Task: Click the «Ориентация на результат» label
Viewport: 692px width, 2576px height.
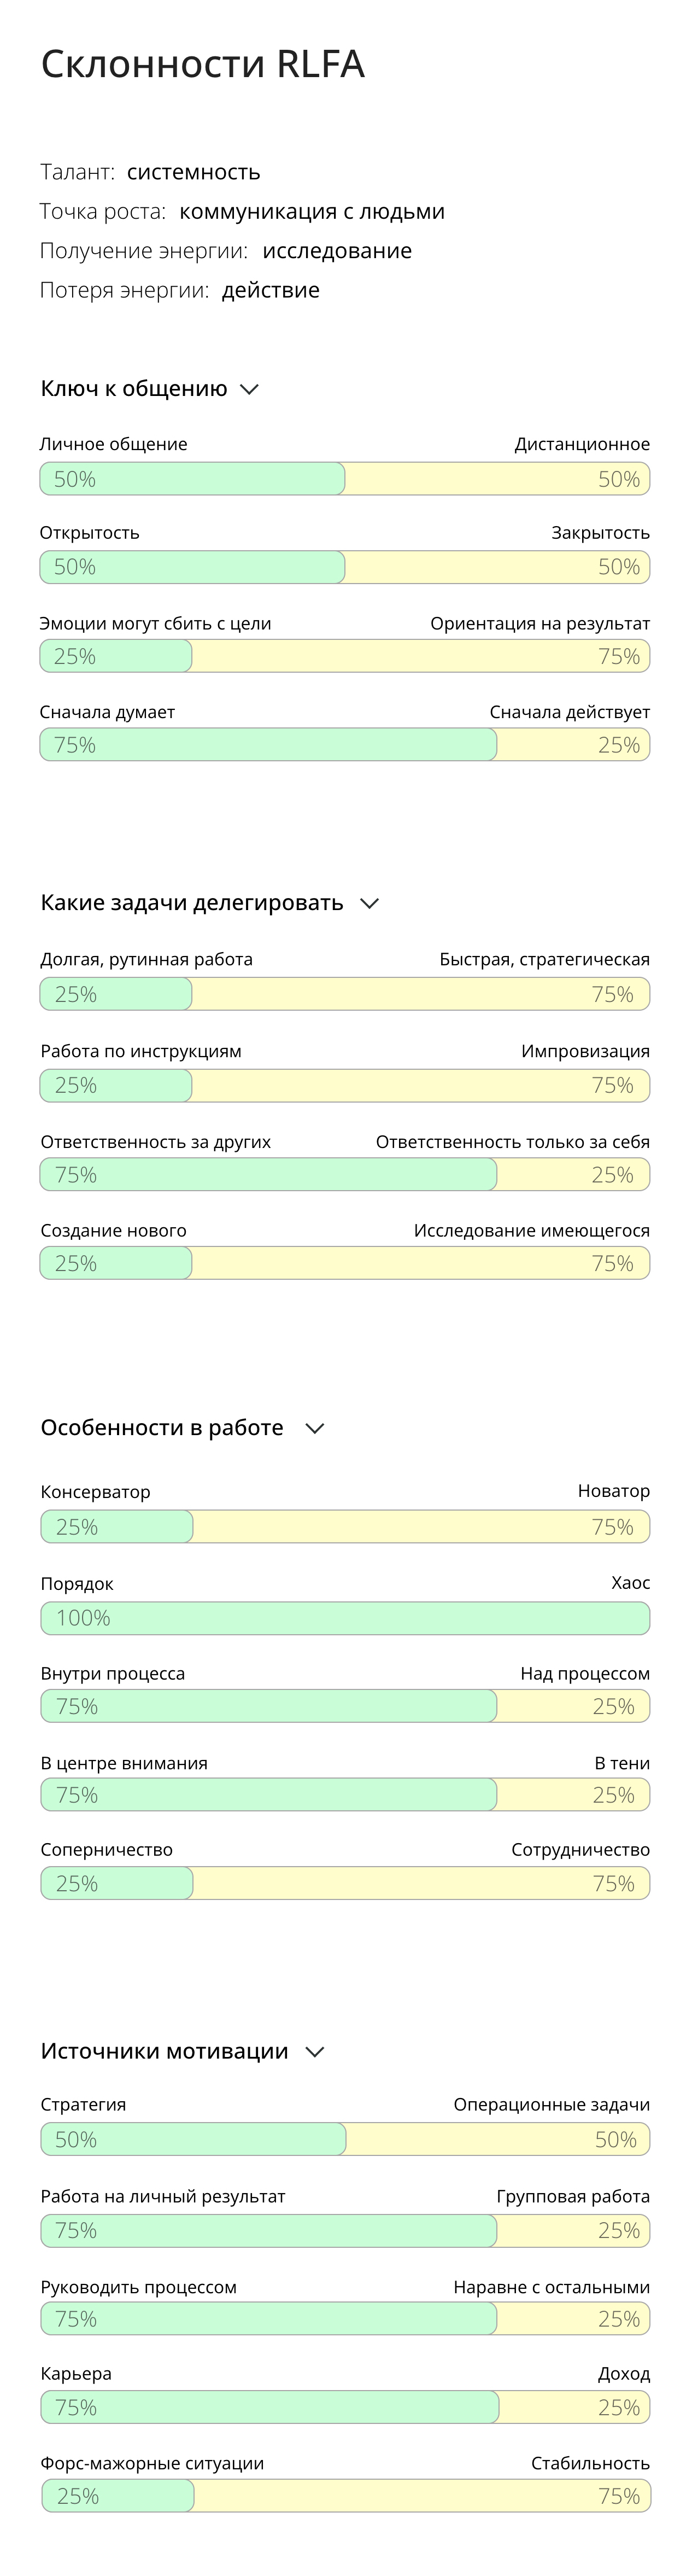Action: (x=540, y=623)
